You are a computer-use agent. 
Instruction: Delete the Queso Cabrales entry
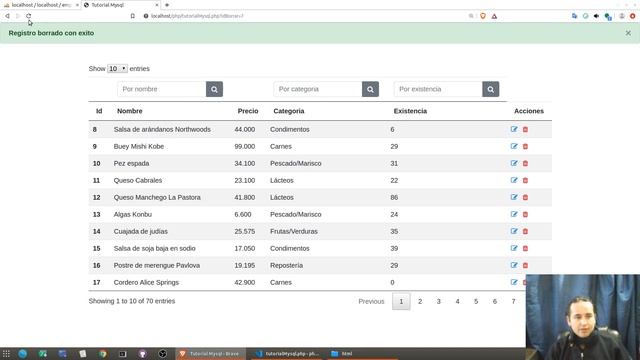(525, 180)
